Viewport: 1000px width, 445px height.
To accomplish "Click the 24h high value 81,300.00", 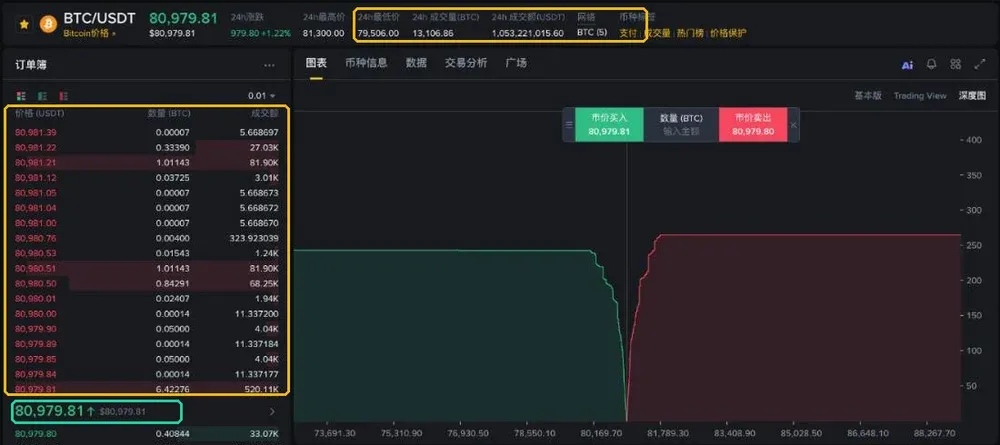I will coord(323,33).
